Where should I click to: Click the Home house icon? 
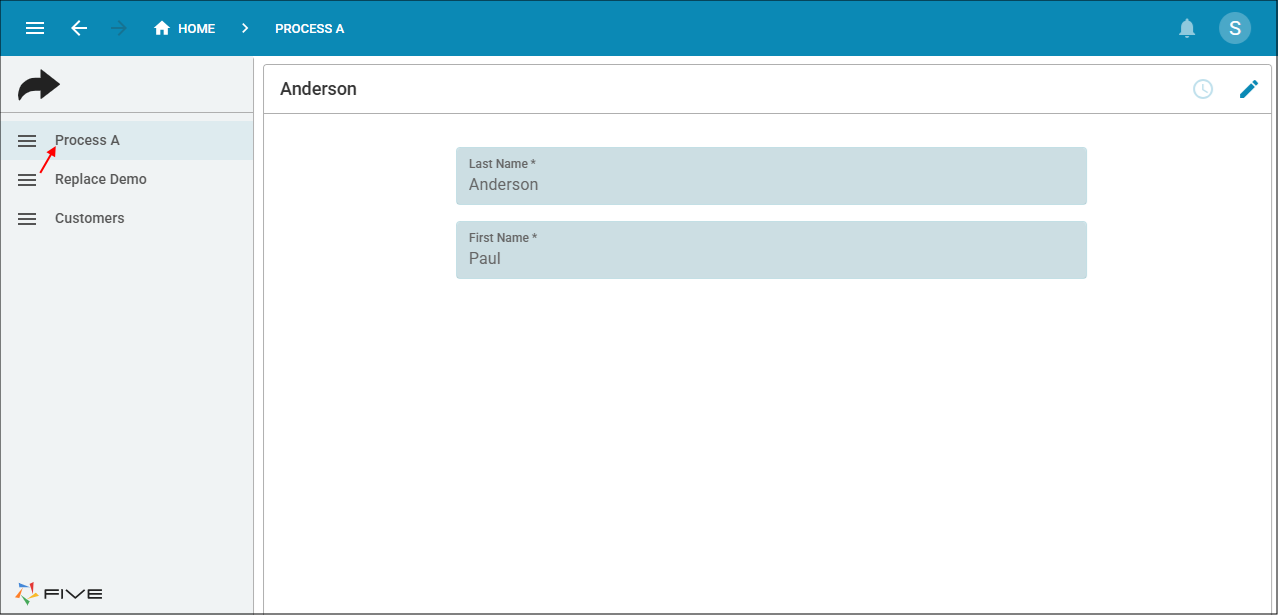(162, 28)
